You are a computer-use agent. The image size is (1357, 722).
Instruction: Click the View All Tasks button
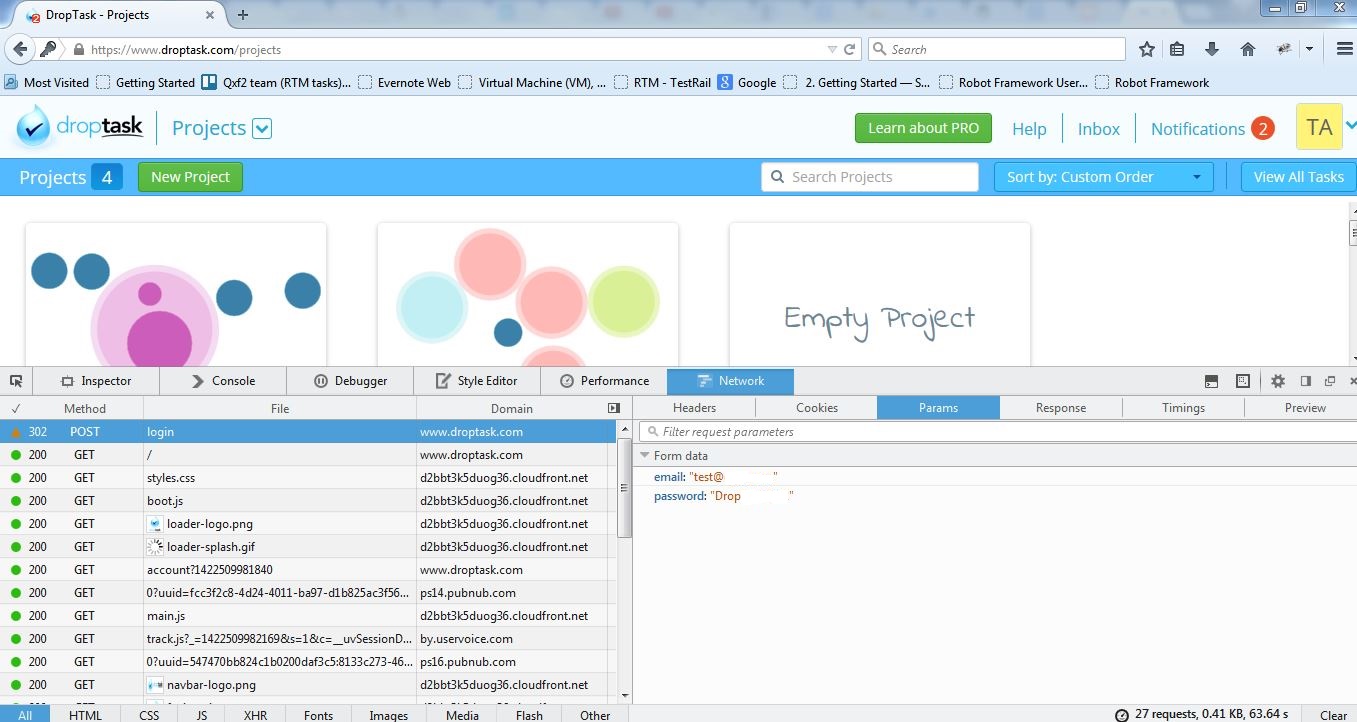coord(1298,177)
